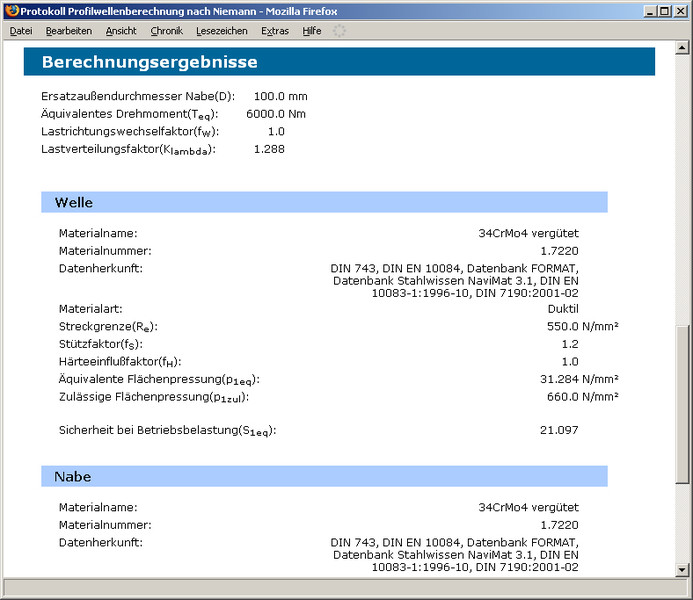Expand the Ansicht menu
693x600 pixels.
tap(121, 31)
